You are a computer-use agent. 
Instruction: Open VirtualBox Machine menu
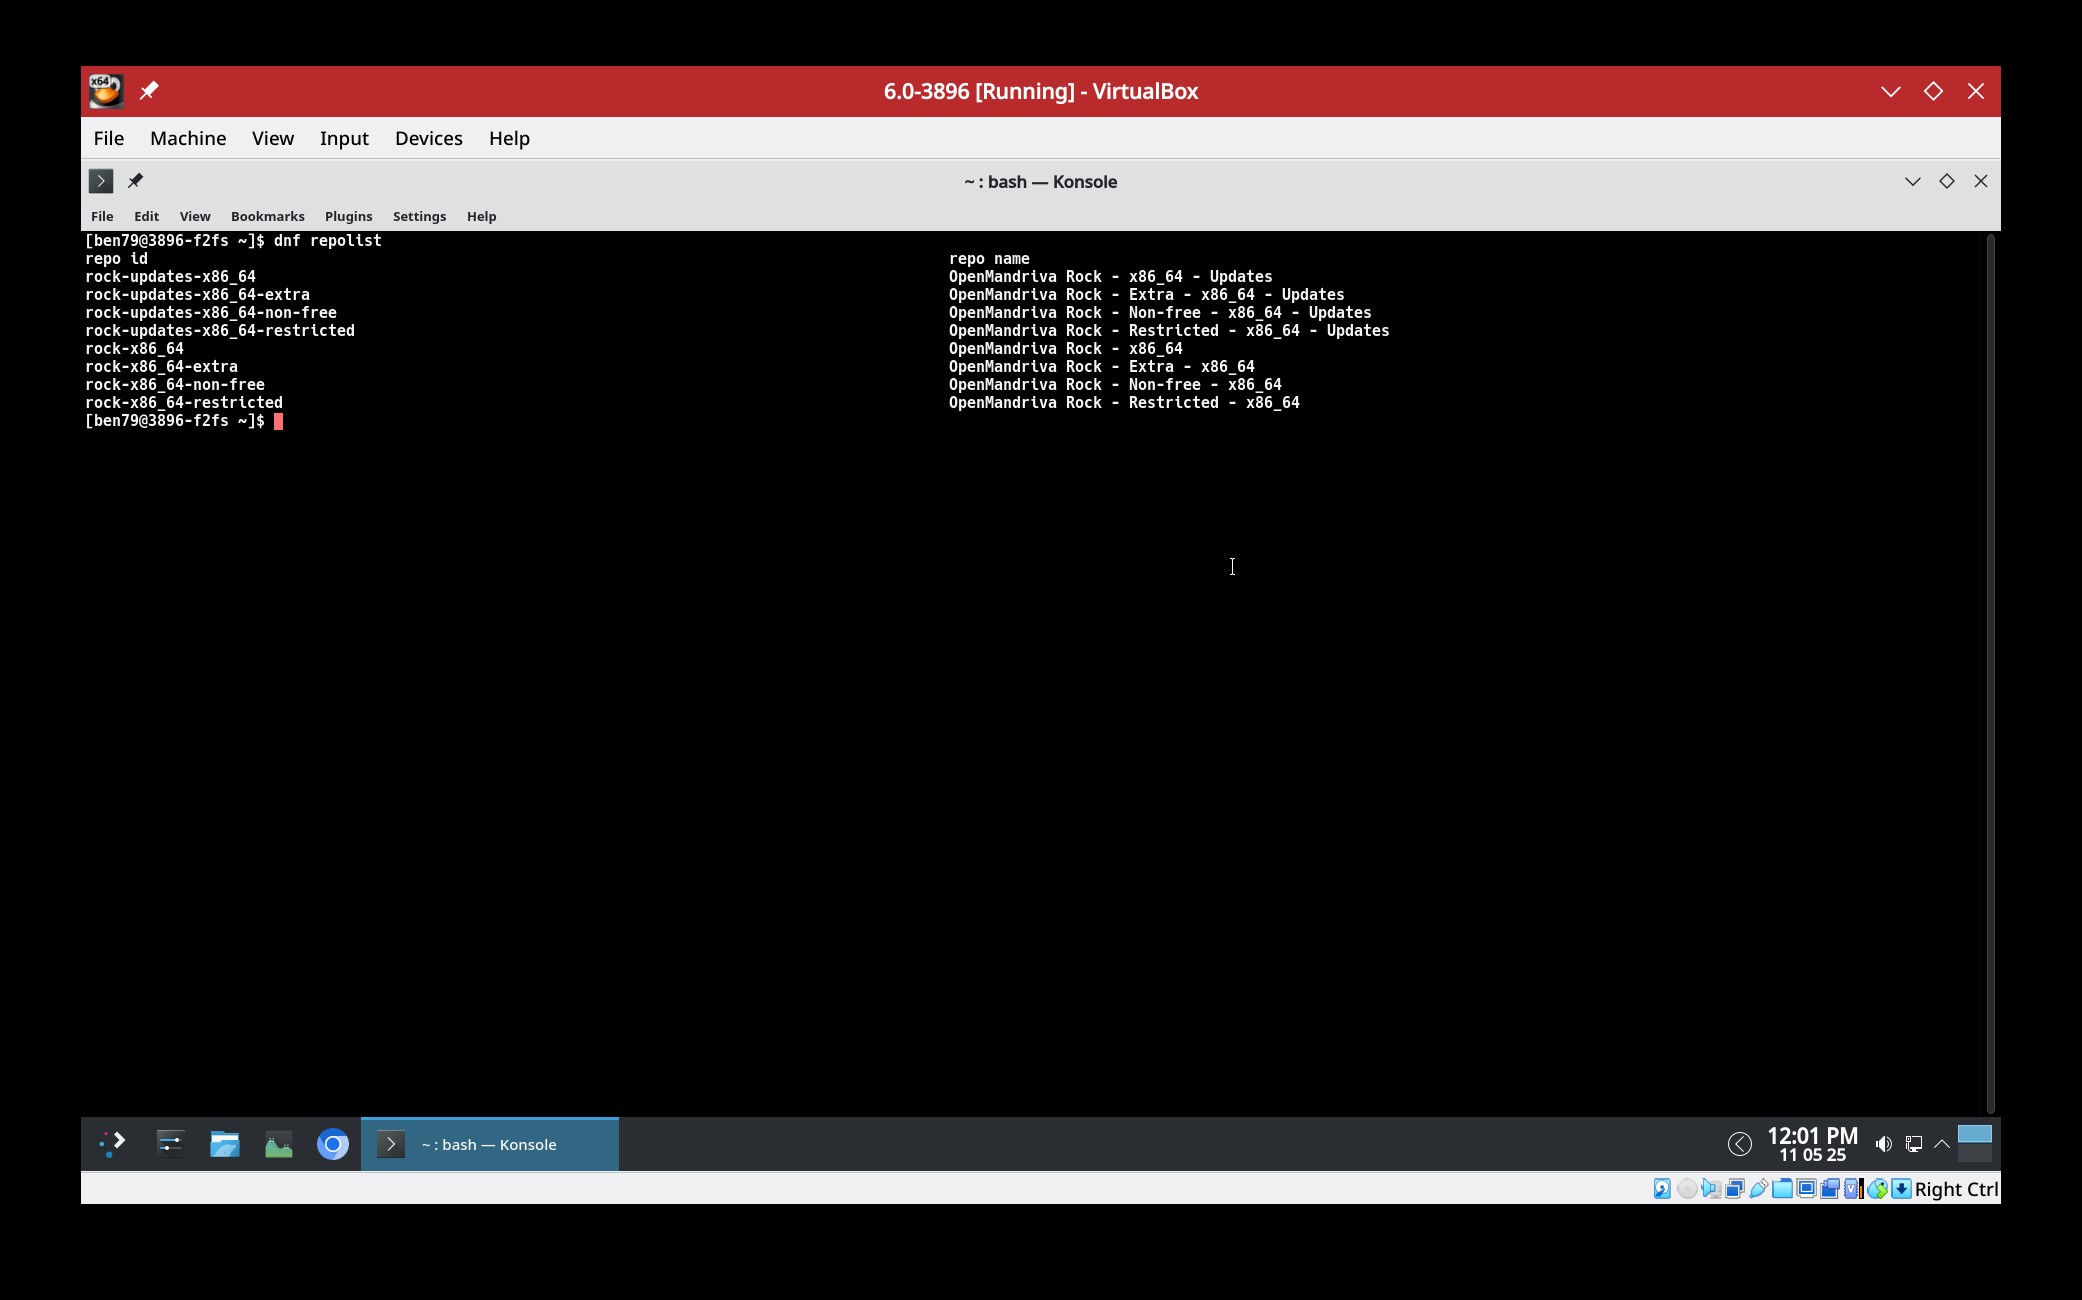[x=188, y=138]
